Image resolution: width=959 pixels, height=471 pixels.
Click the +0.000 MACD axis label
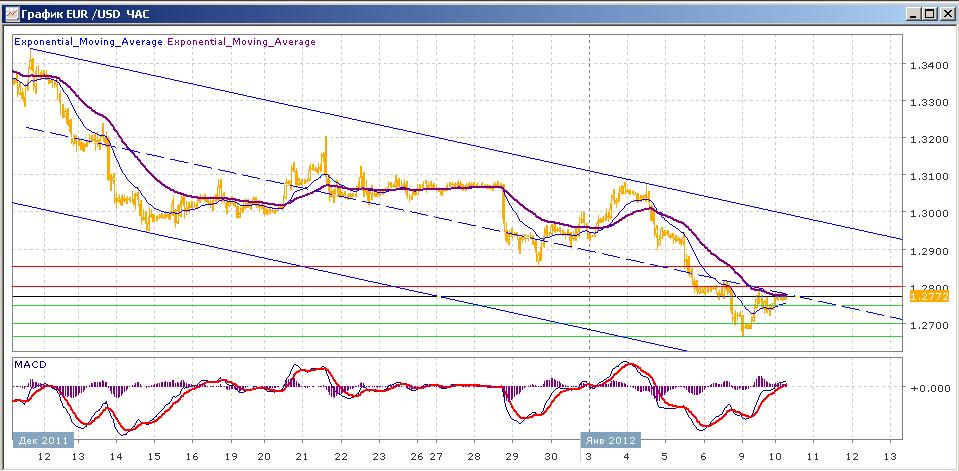pos(926,387)
